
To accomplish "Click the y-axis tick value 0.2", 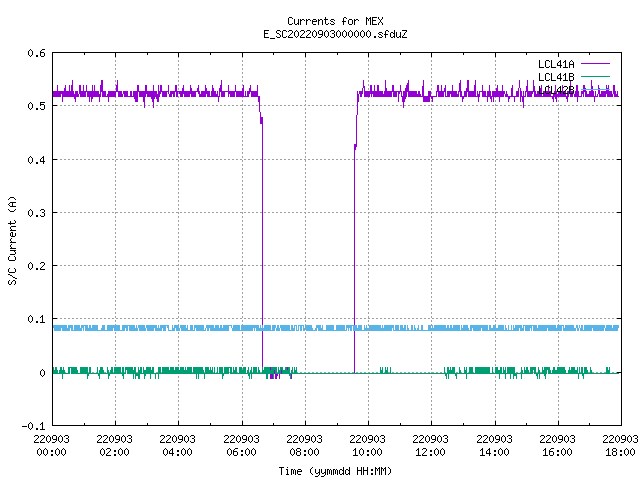I will [x=36, y=266].
